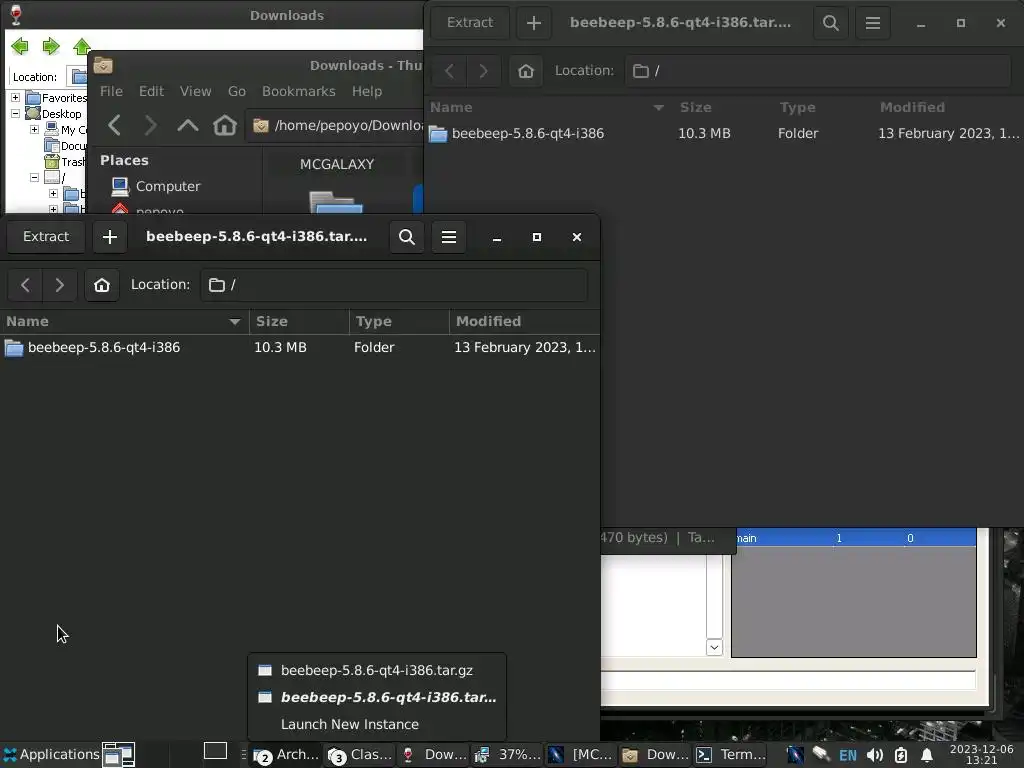Open hamburger menu in the background archive window
Viewport: 1024px width, 768px height.
pos(872,23)
